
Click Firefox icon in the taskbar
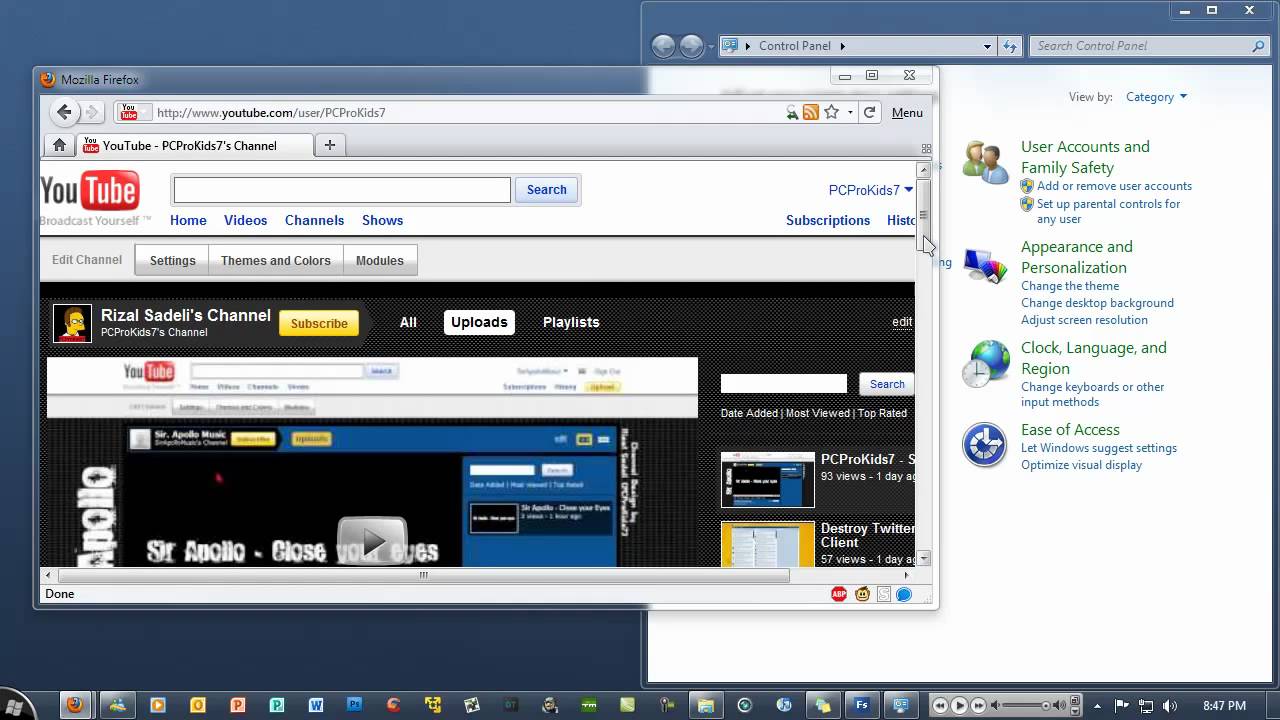coord(75,705)
